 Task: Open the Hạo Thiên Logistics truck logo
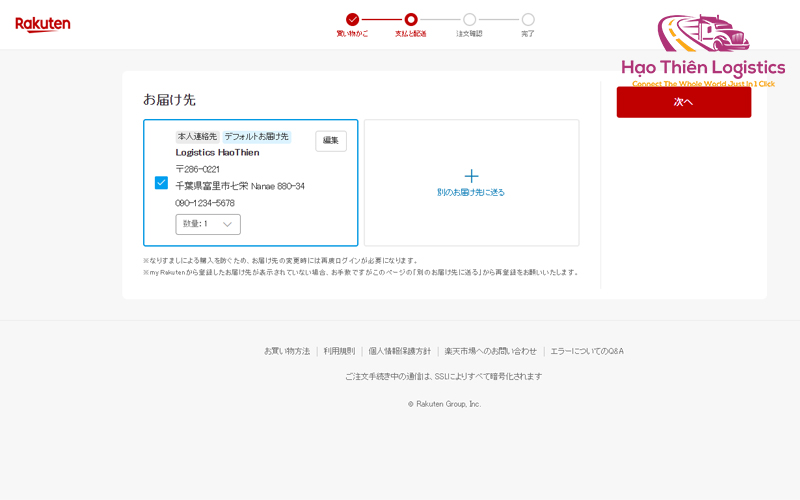(704, 33)
